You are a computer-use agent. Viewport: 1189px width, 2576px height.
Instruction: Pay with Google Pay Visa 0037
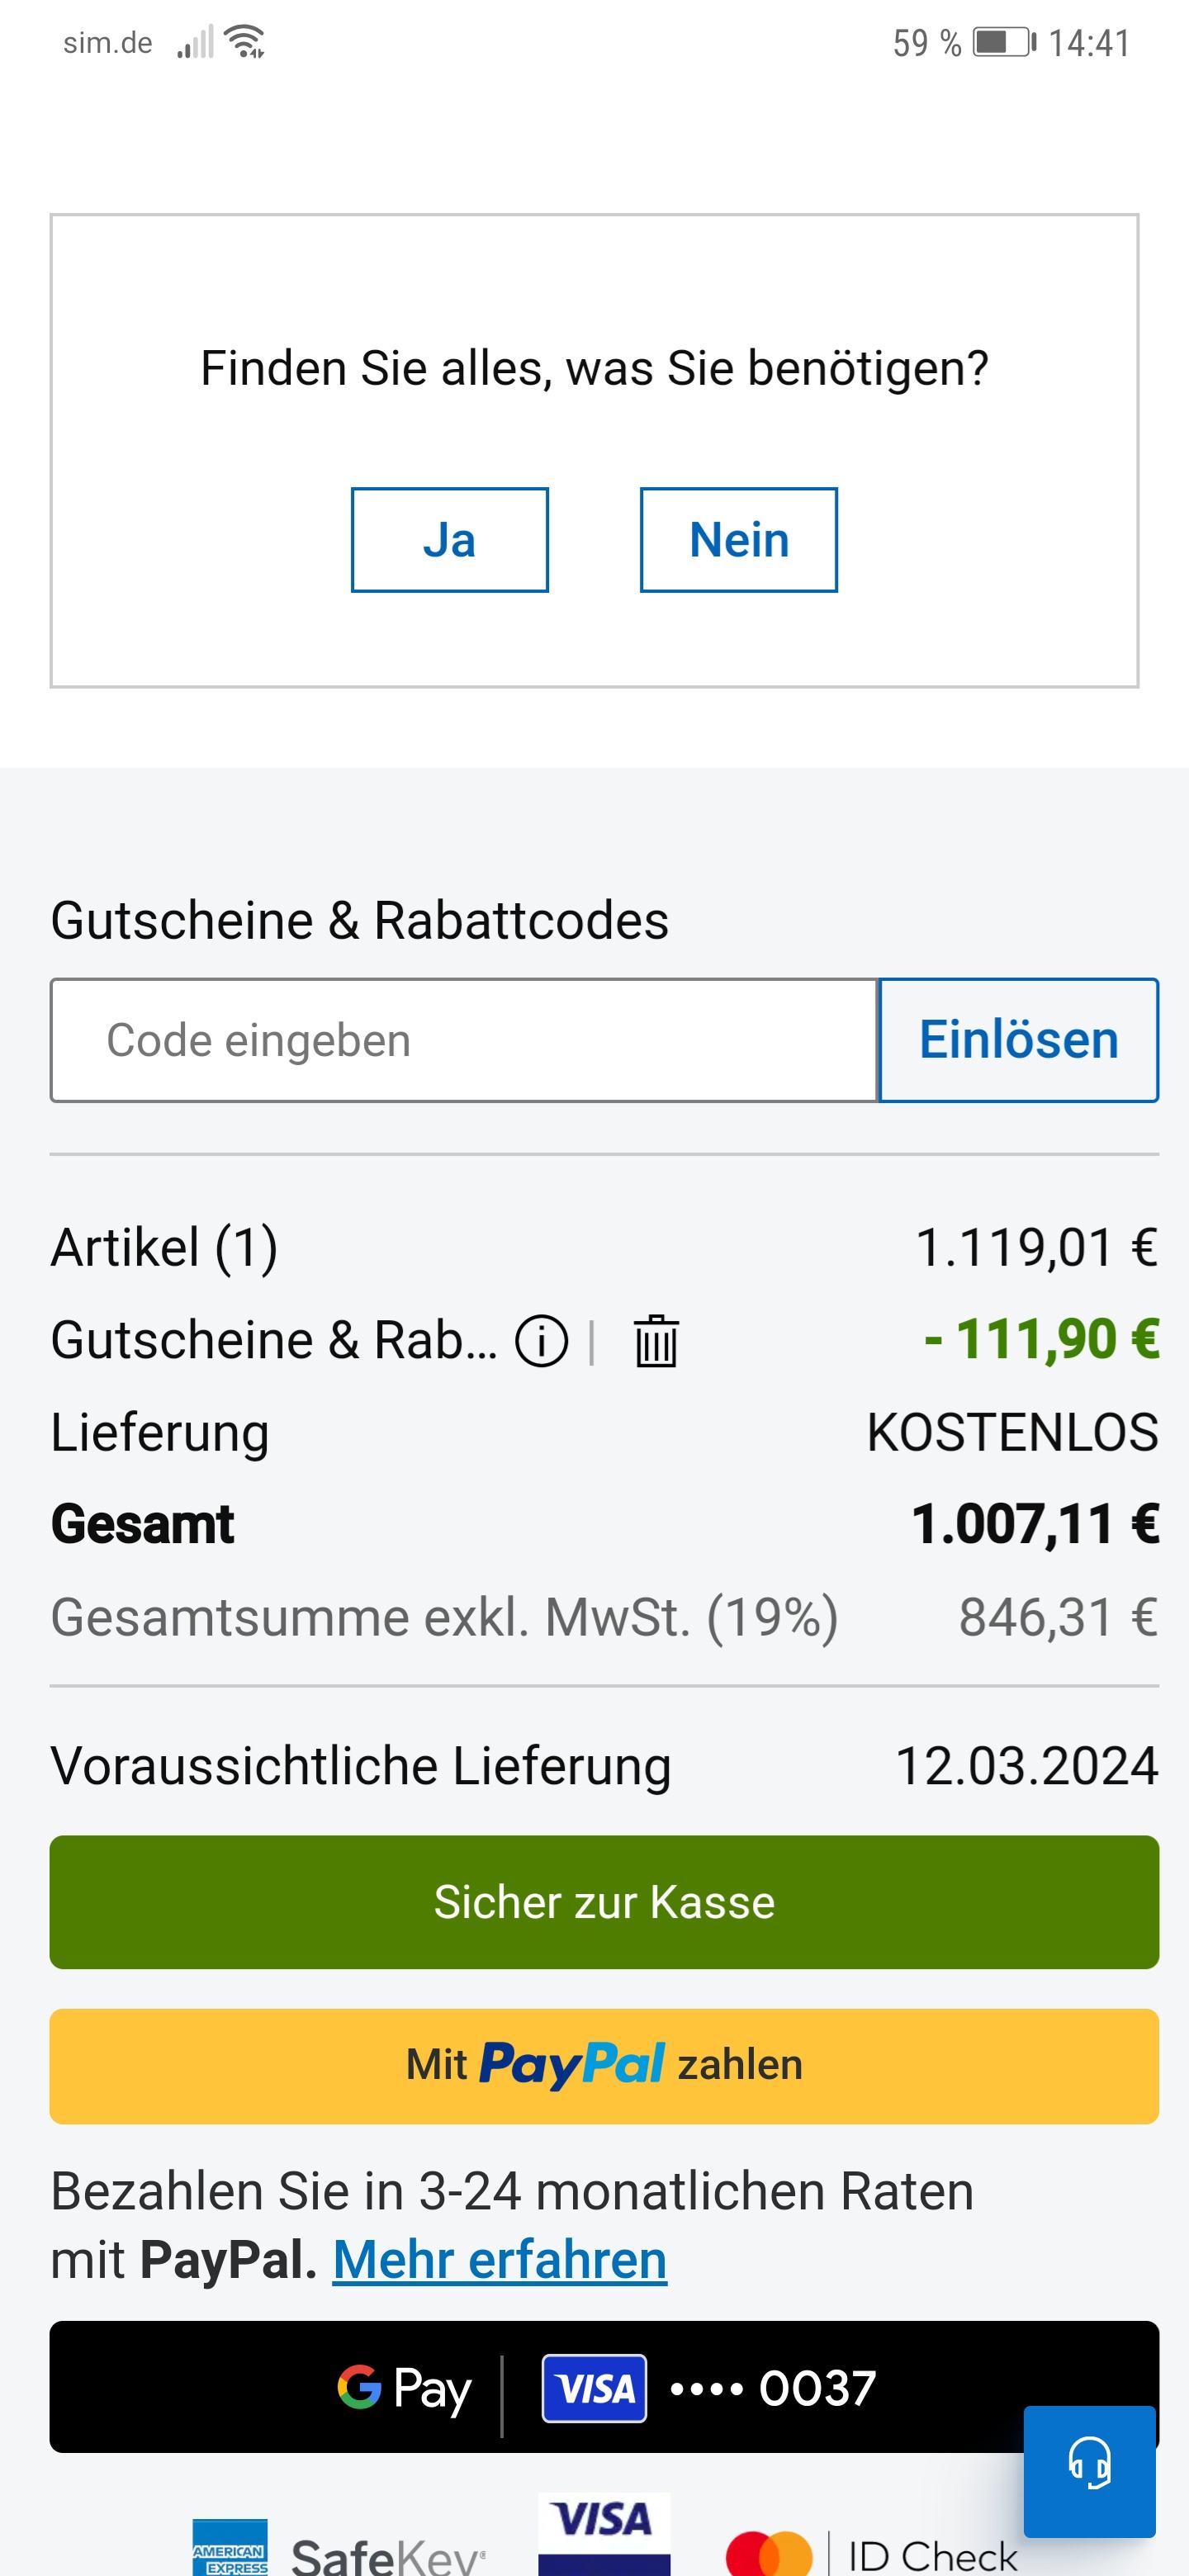[x=604, y=2387]
